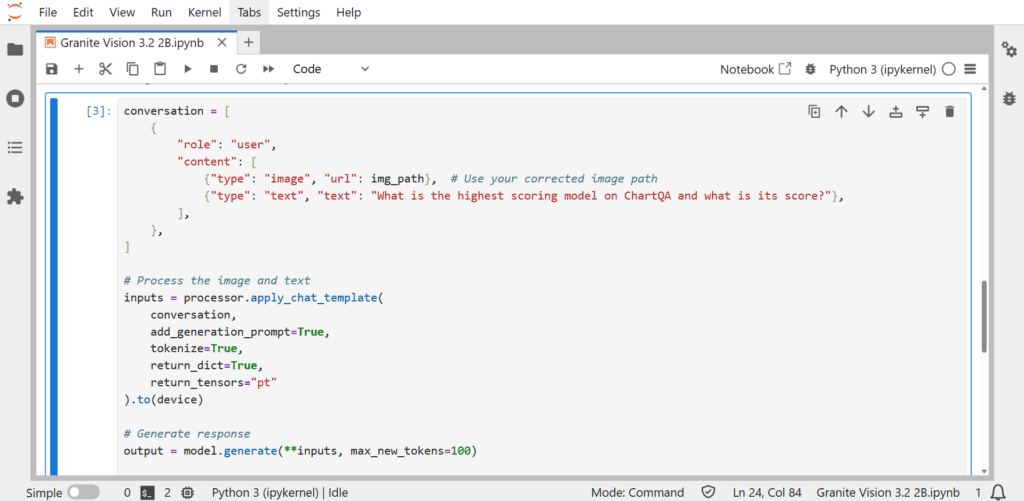Toggle the Simple interface mode switch
The width and height of the screenshot is (1024, 501).
tap(84, 492)
